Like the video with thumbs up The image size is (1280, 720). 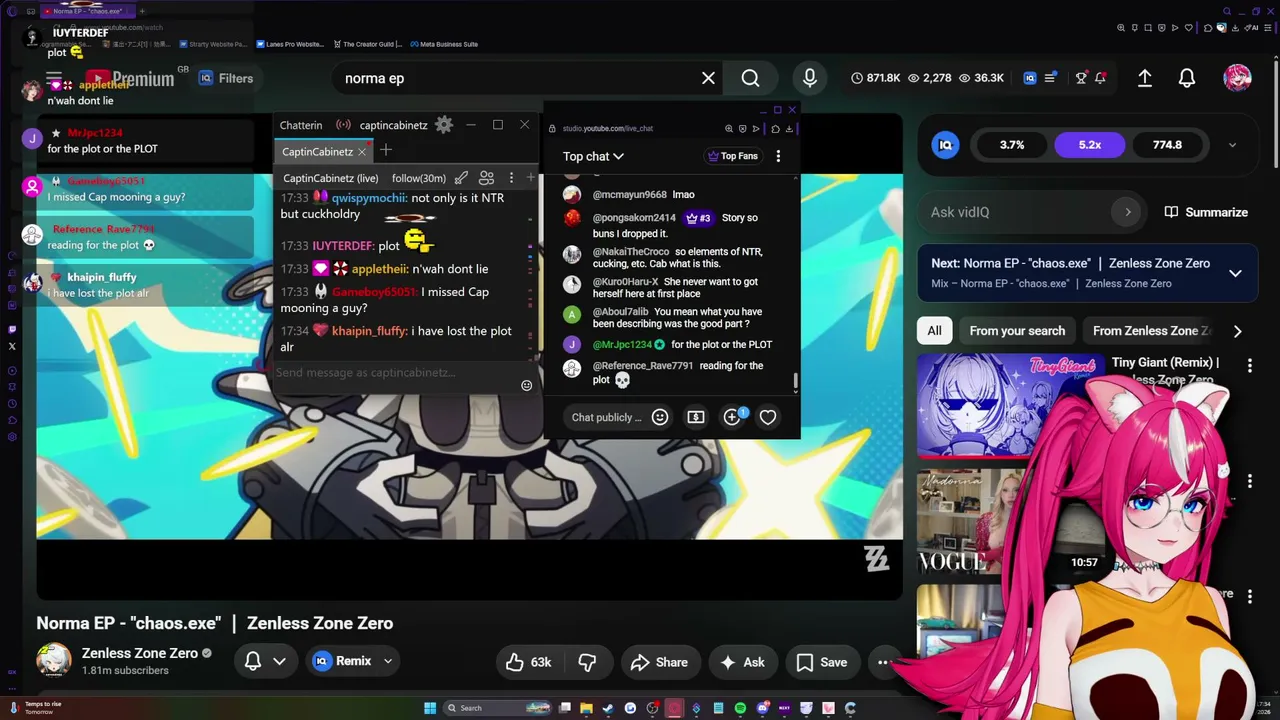[x=530, y=662]
